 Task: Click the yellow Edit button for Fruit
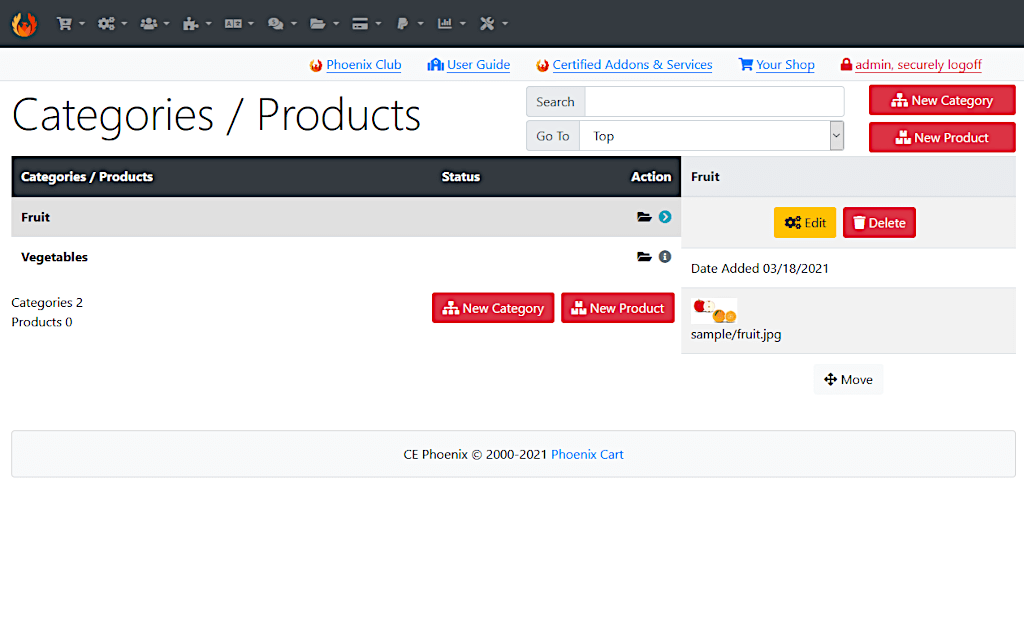[x=804, y=223]
